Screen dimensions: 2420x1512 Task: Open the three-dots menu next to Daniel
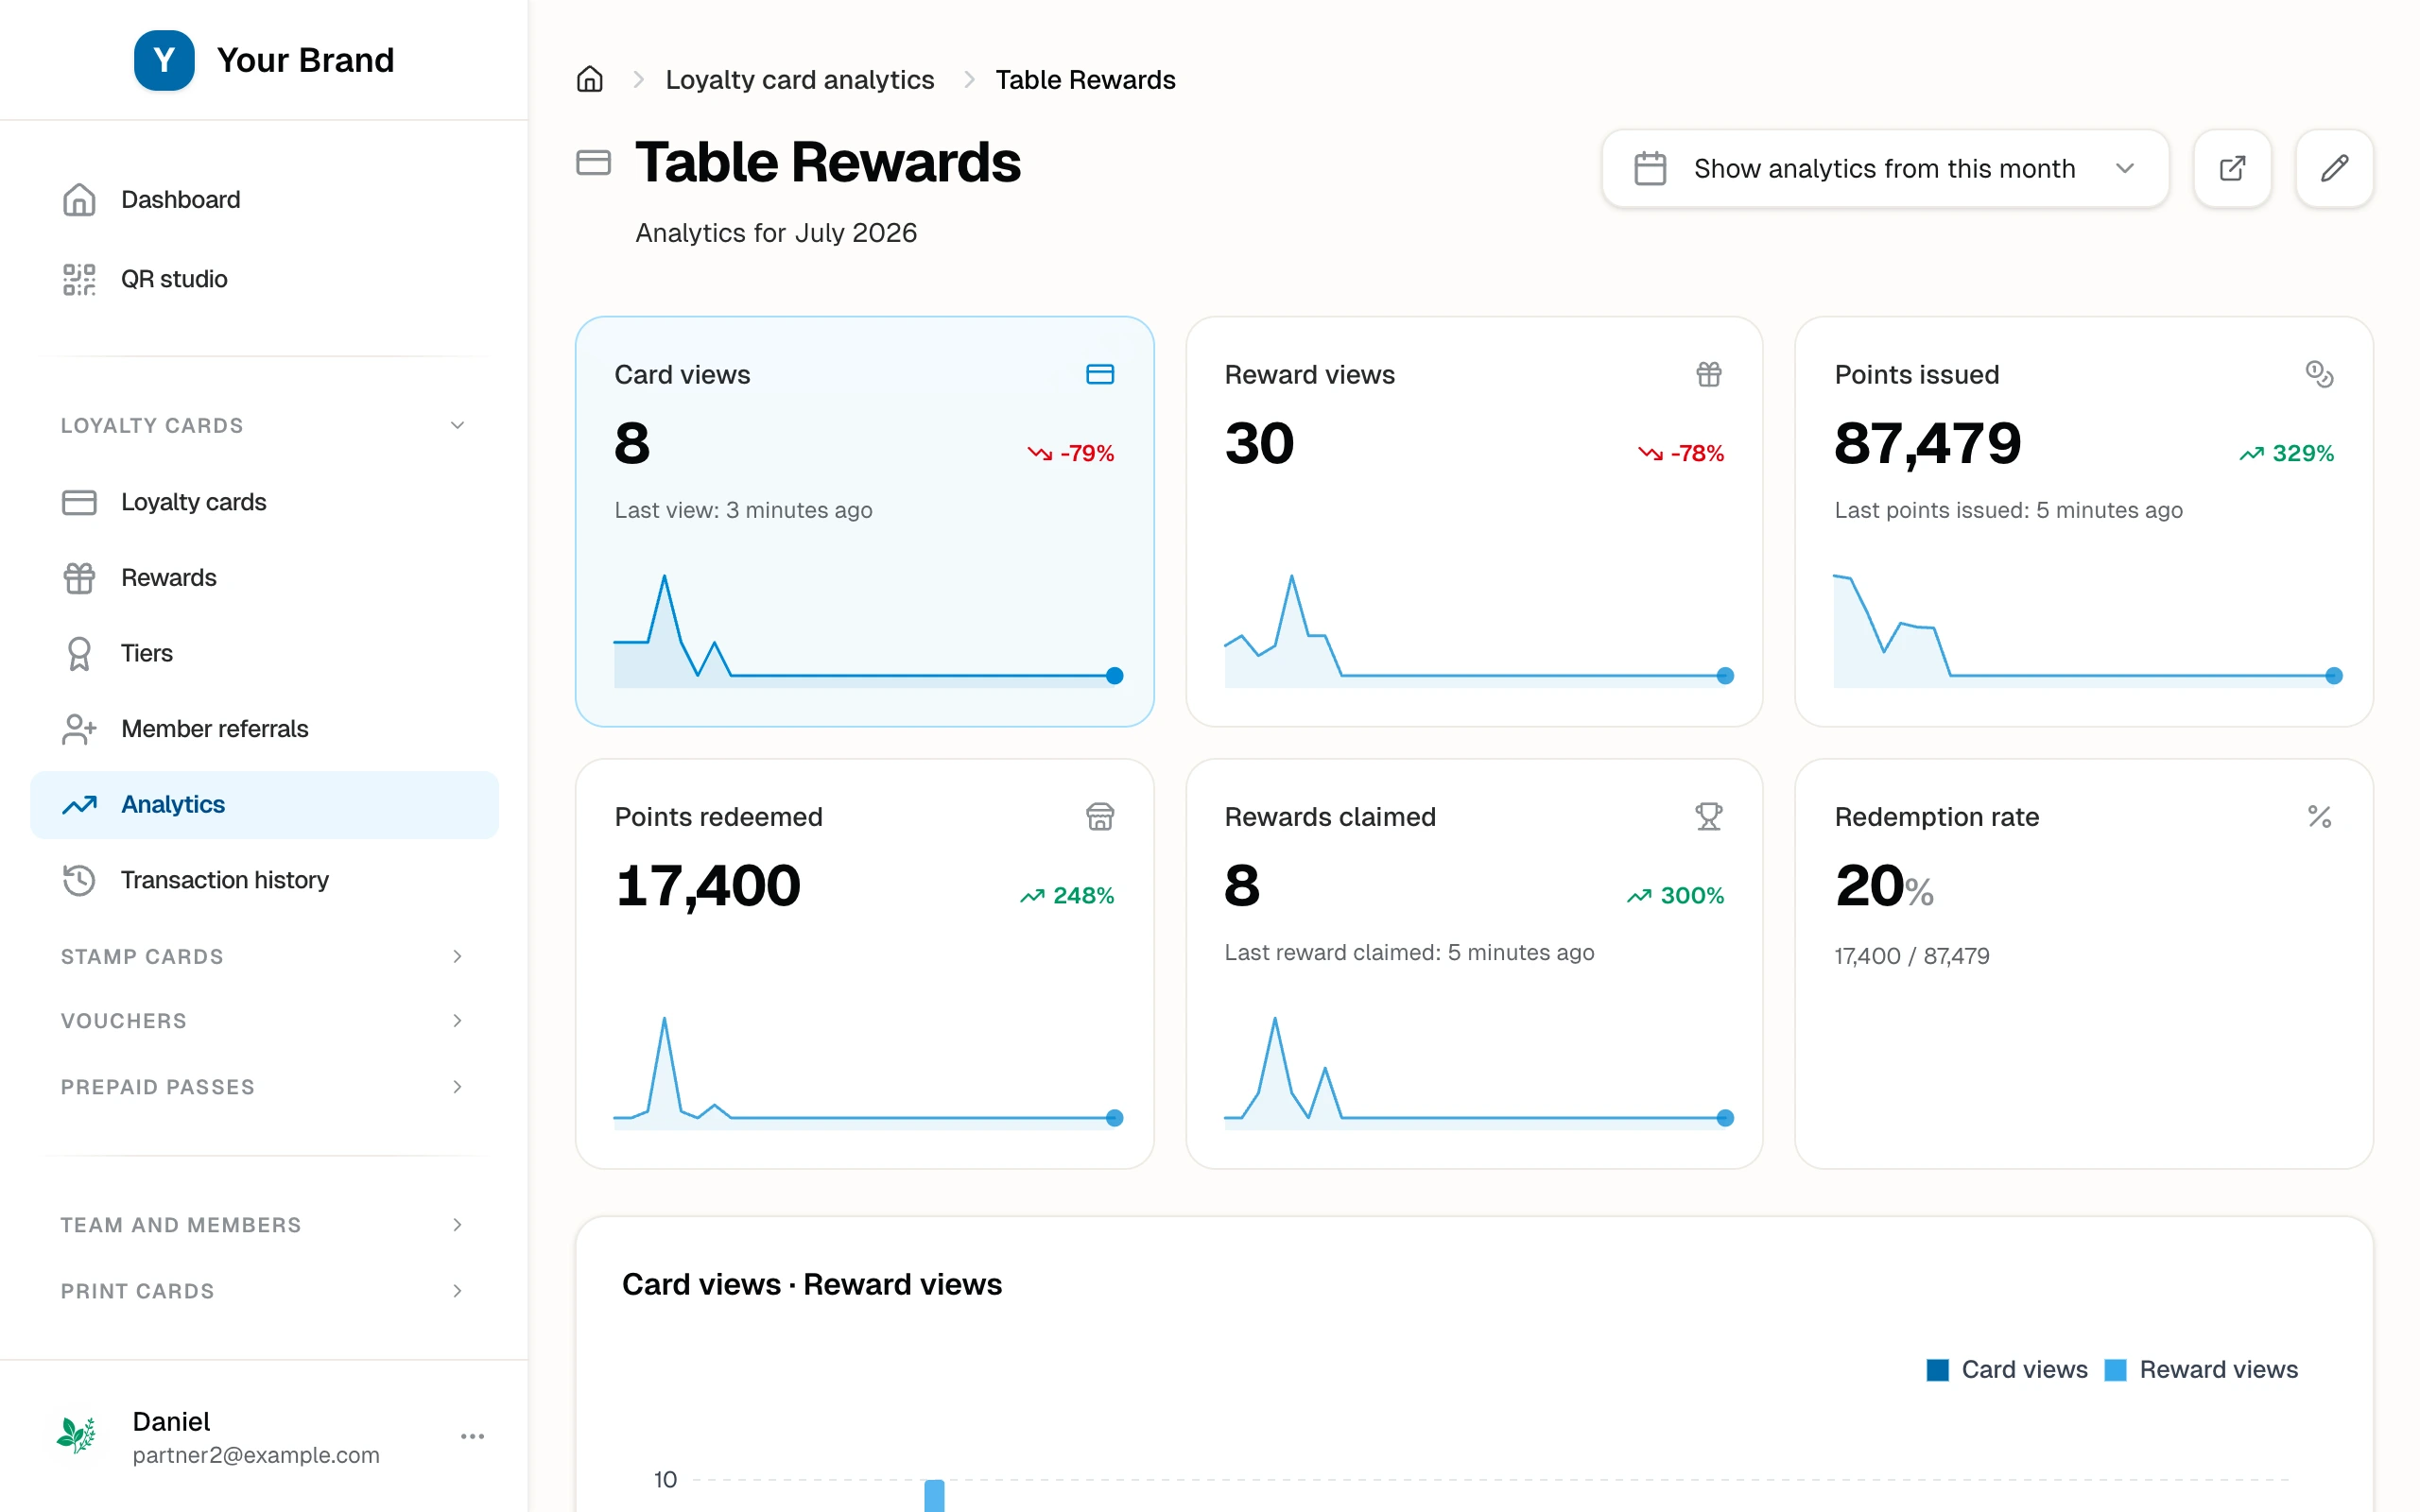(x=472, y=1436)
